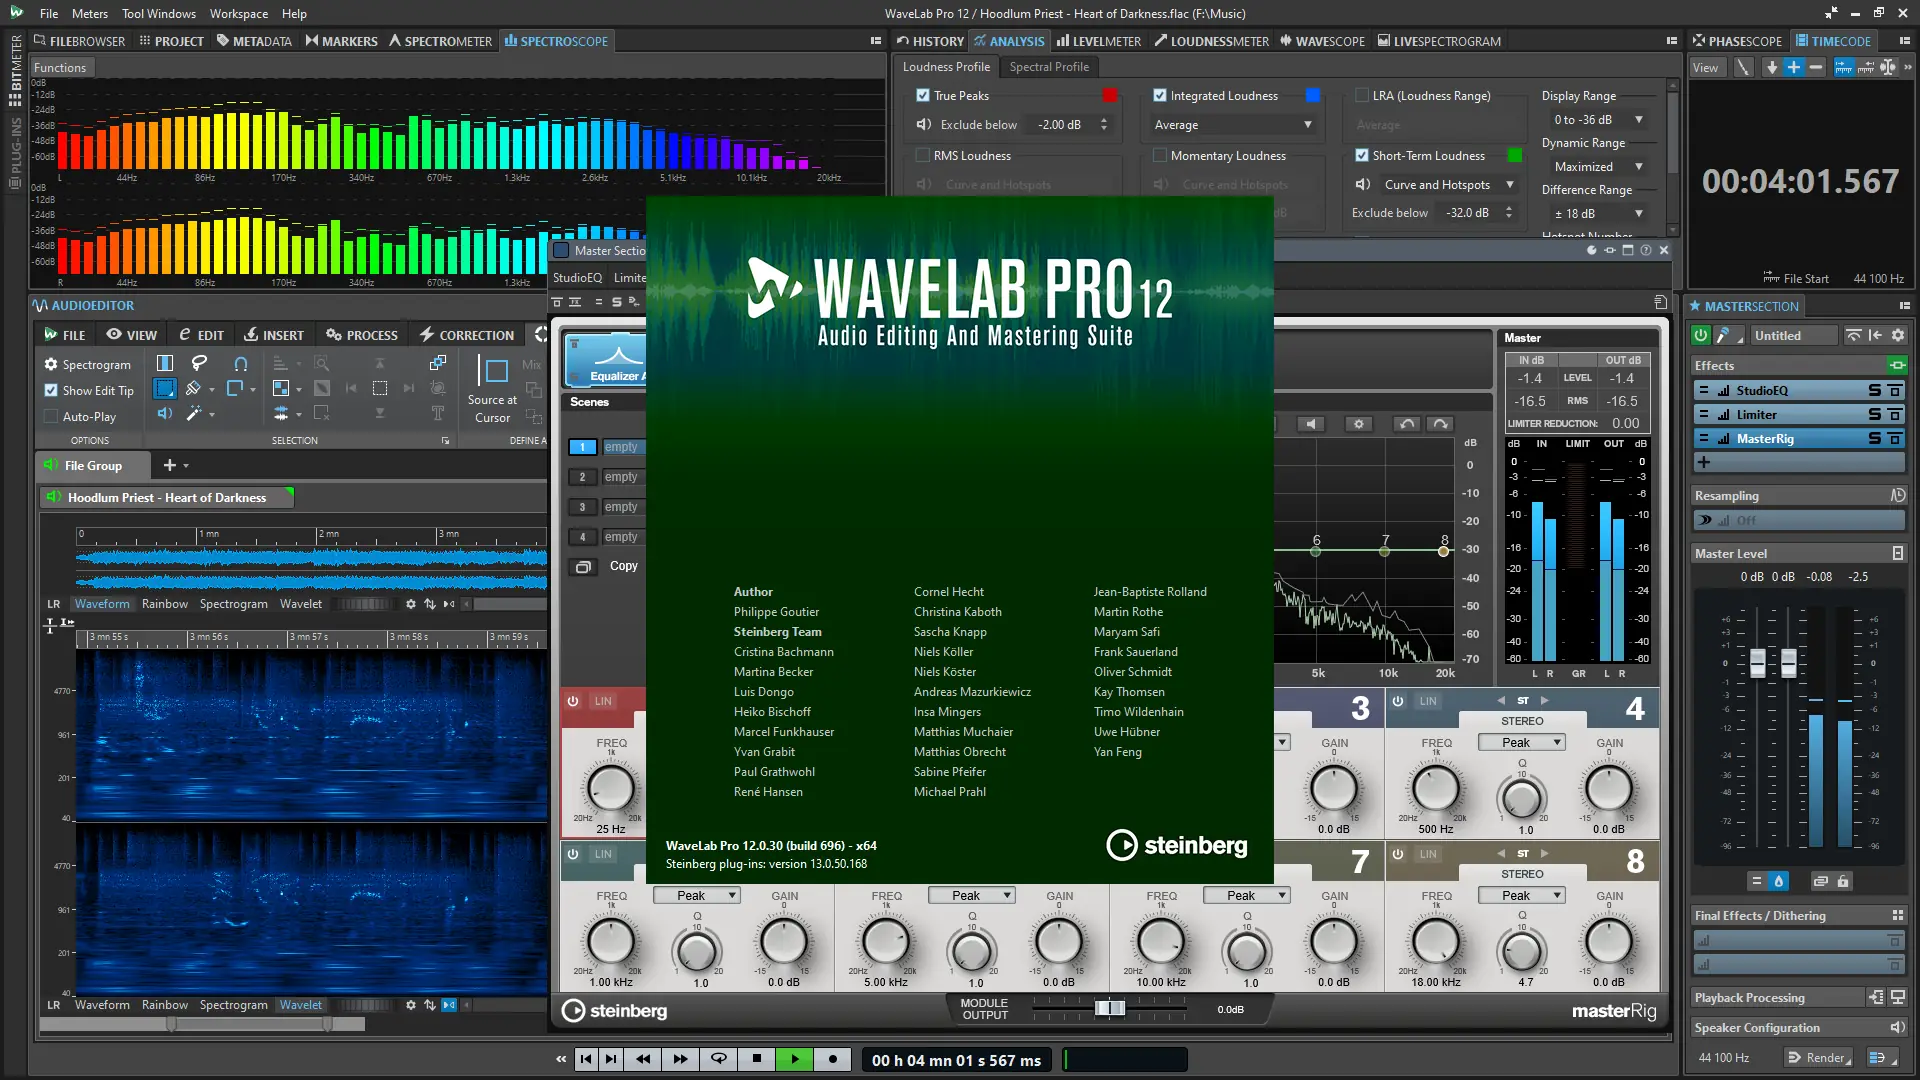Toggle the Loop playback icon
The image size is (1920, 1080).
(718, 1059)
